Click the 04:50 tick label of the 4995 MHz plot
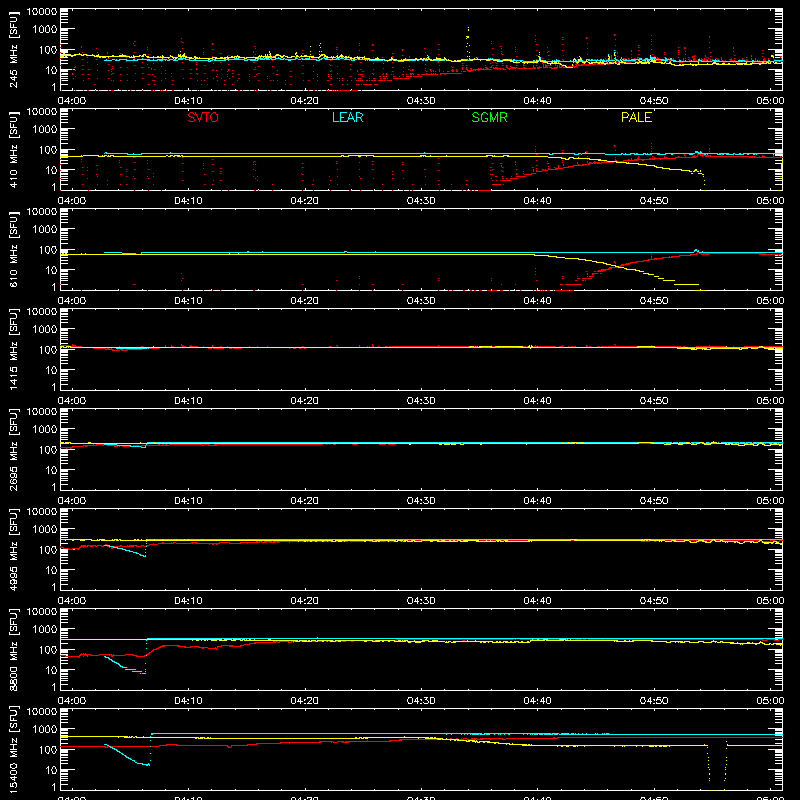The image size is (800, 800). click(654, 601)
